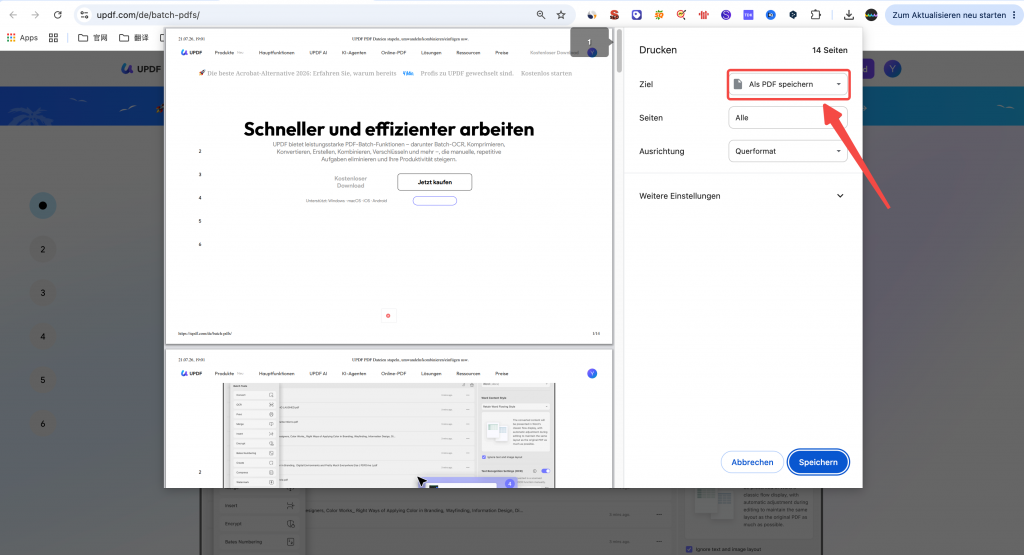
Task: Expand Weitere Einstellungen section
Action: pyautogui.click(x=741, y=196)
